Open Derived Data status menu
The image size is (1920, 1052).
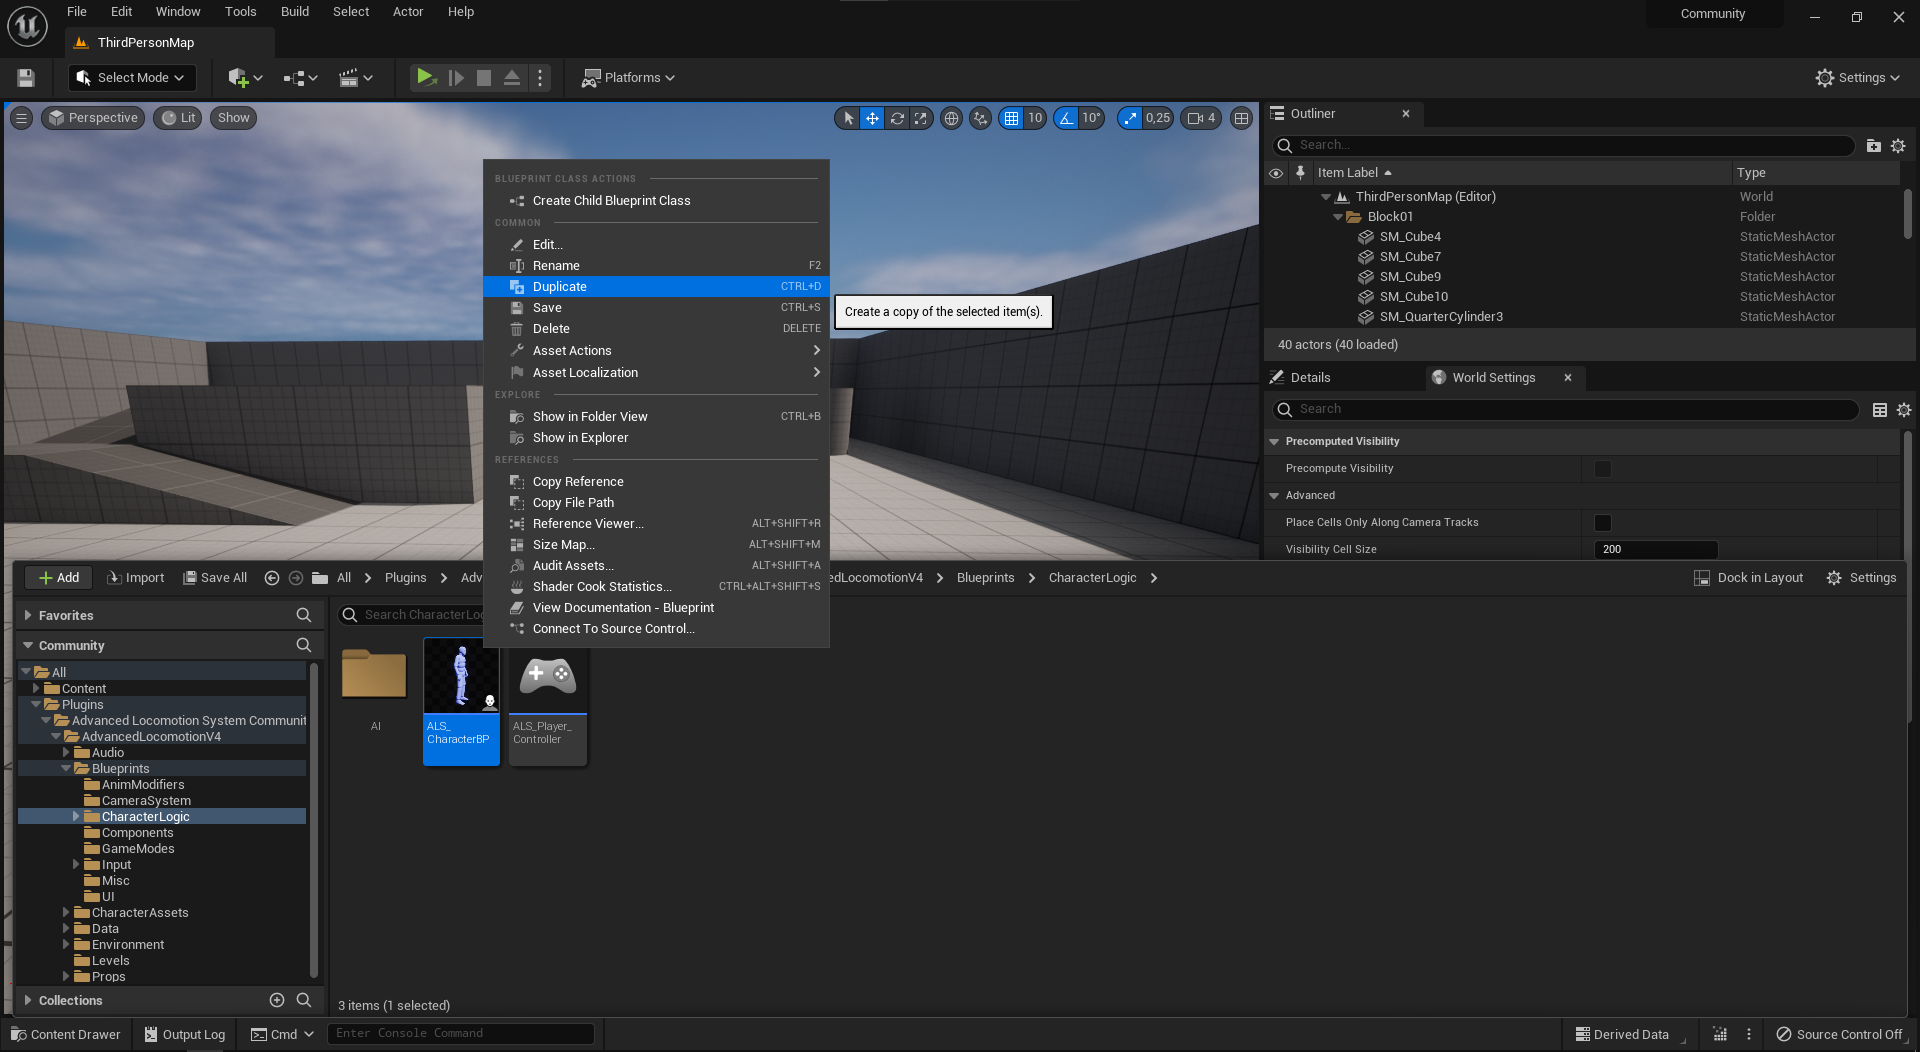(x=1622, y=1035)
